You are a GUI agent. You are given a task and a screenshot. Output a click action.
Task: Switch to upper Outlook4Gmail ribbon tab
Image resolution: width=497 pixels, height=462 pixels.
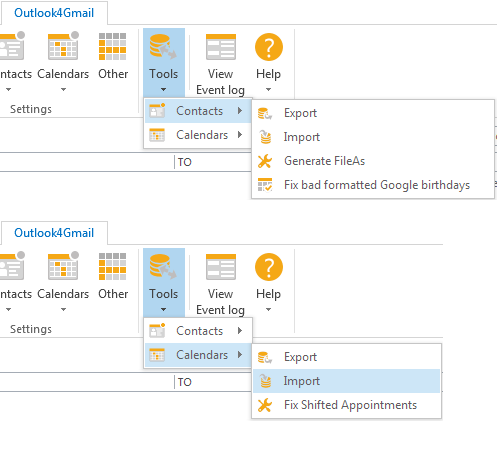point(54,13)
